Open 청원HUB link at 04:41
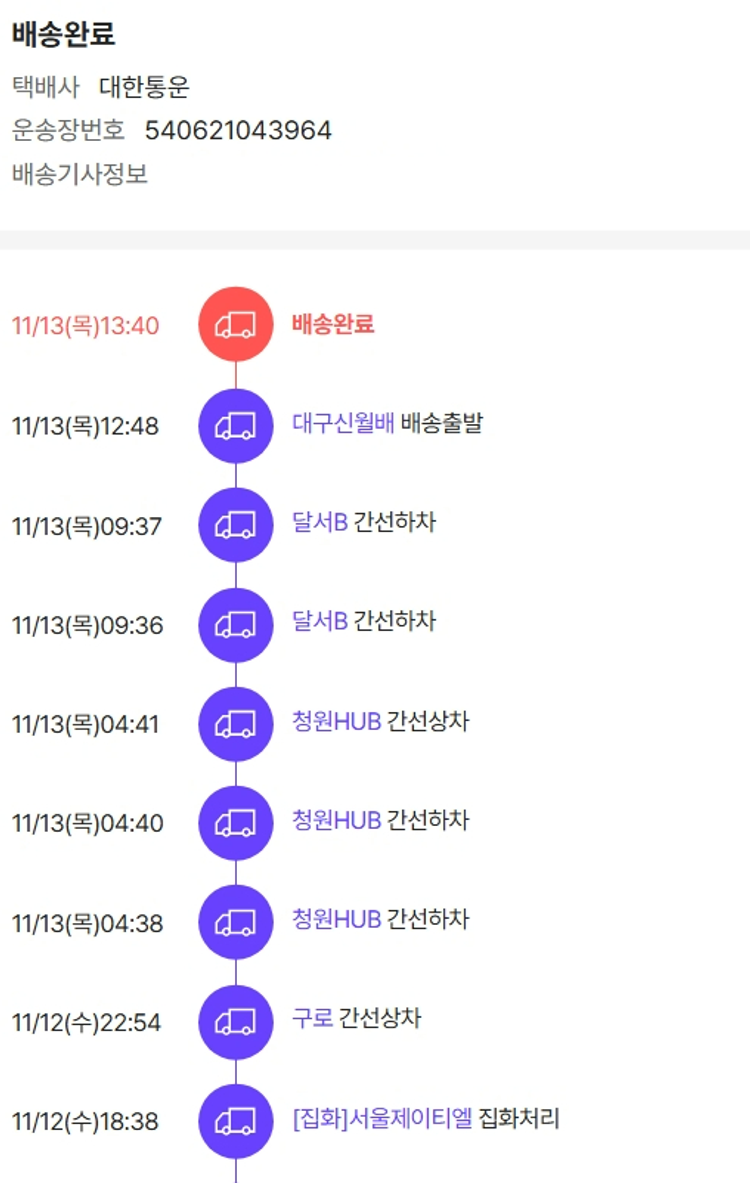 [336, 721]
